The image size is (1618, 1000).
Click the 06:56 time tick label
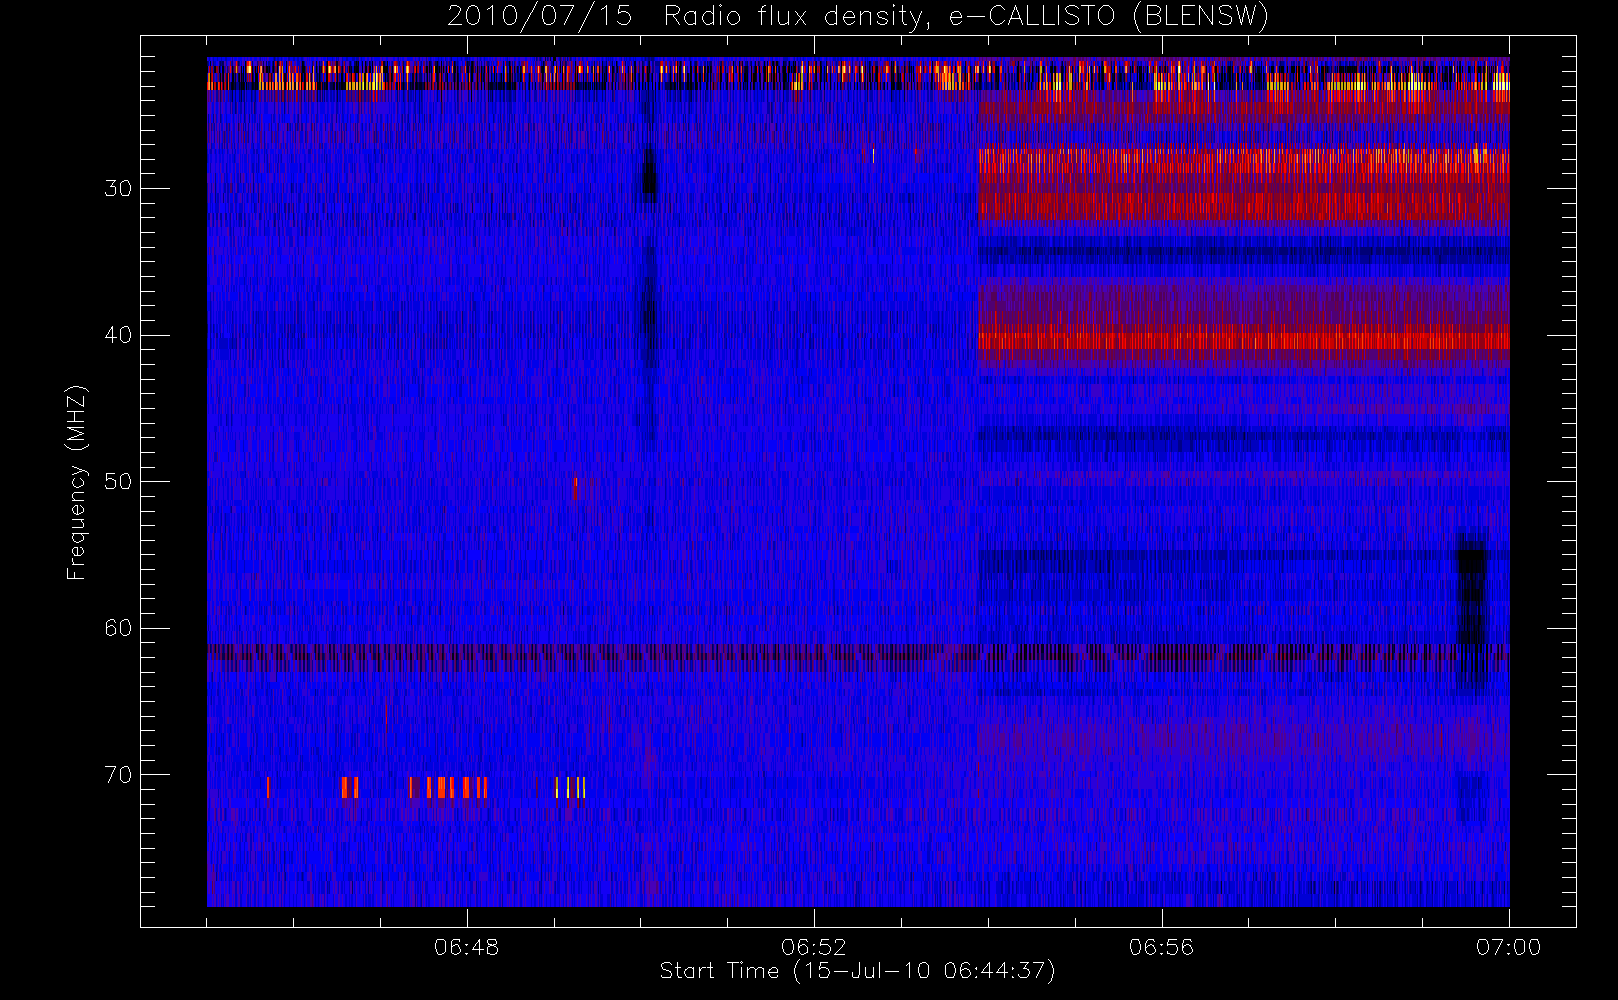1161,947
